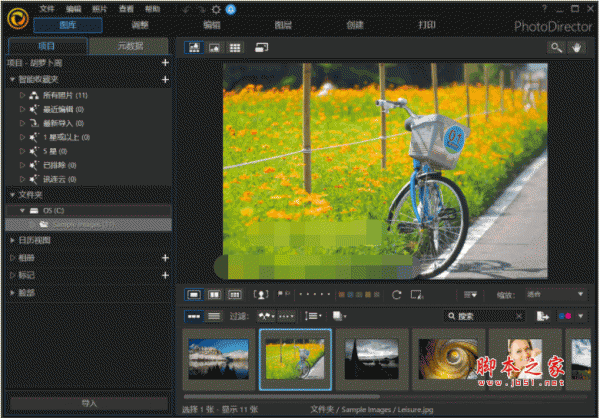Switch to the 调整 module tab
Screen dimensions: 600x418
140,24
